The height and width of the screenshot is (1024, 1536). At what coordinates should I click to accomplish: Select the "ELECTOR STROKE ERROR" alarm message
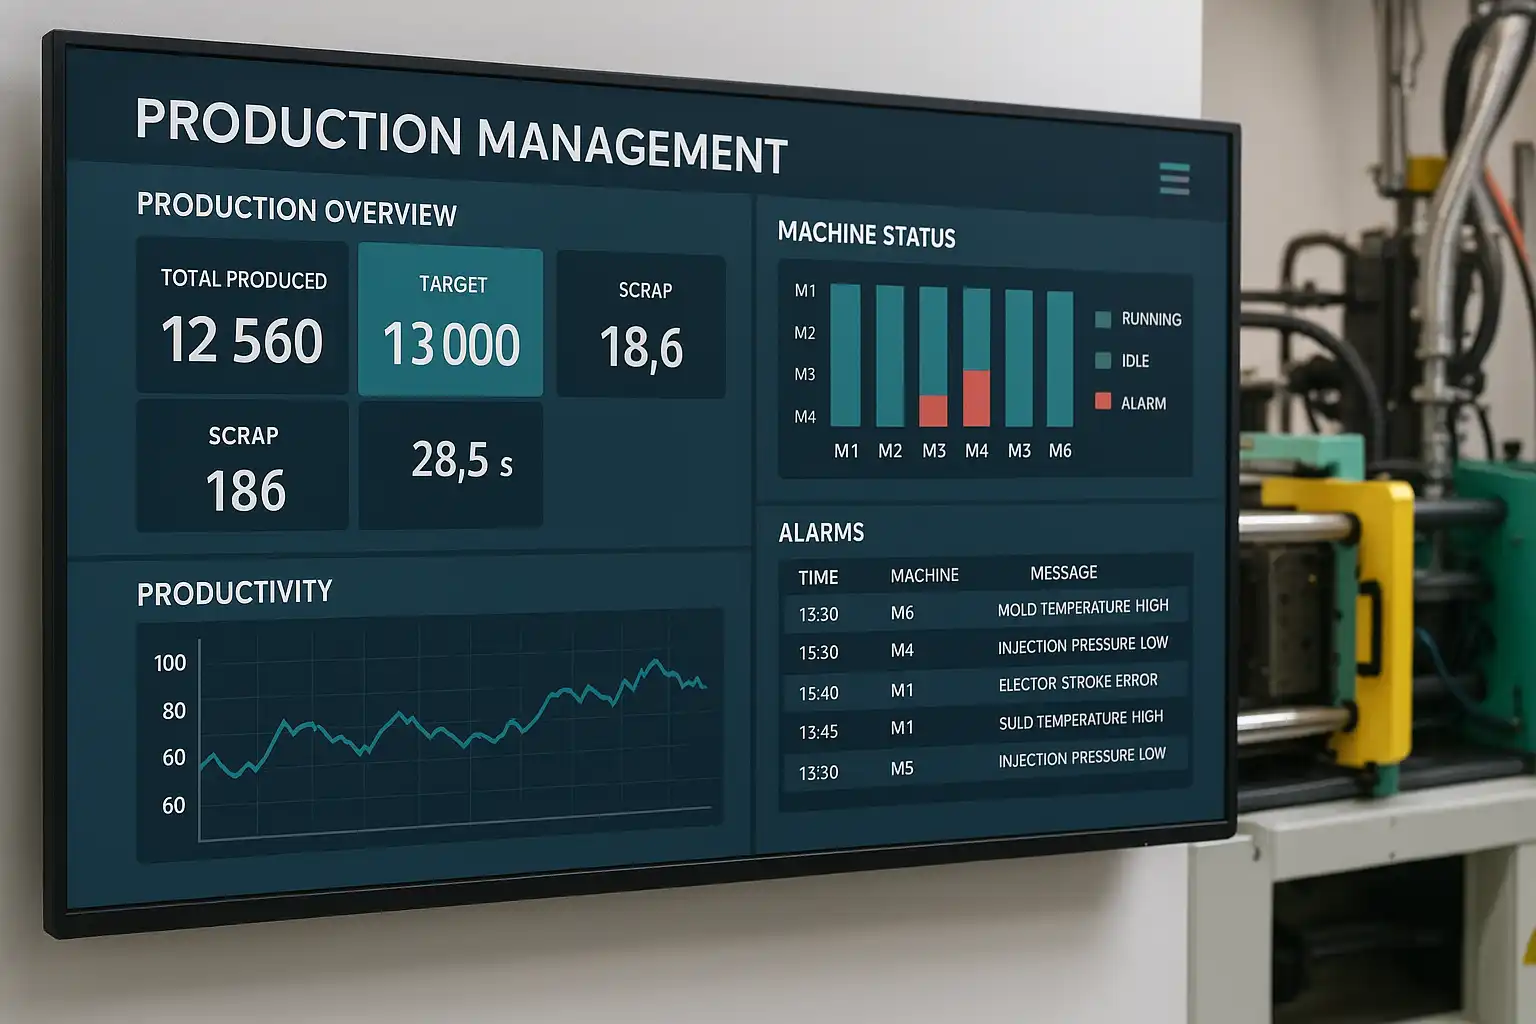tap(1078, 683)
